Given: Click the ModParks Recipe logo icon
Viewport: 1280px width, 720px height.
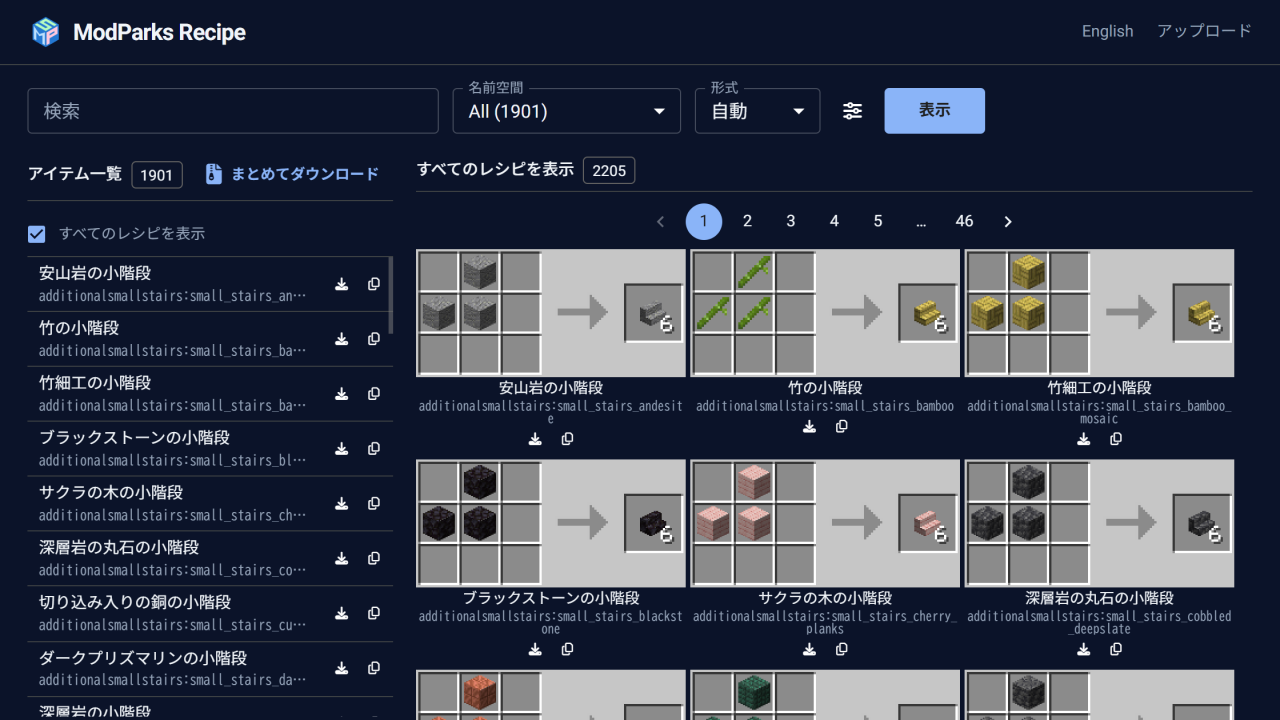Looking at the screenshot, I should (46, 32).
